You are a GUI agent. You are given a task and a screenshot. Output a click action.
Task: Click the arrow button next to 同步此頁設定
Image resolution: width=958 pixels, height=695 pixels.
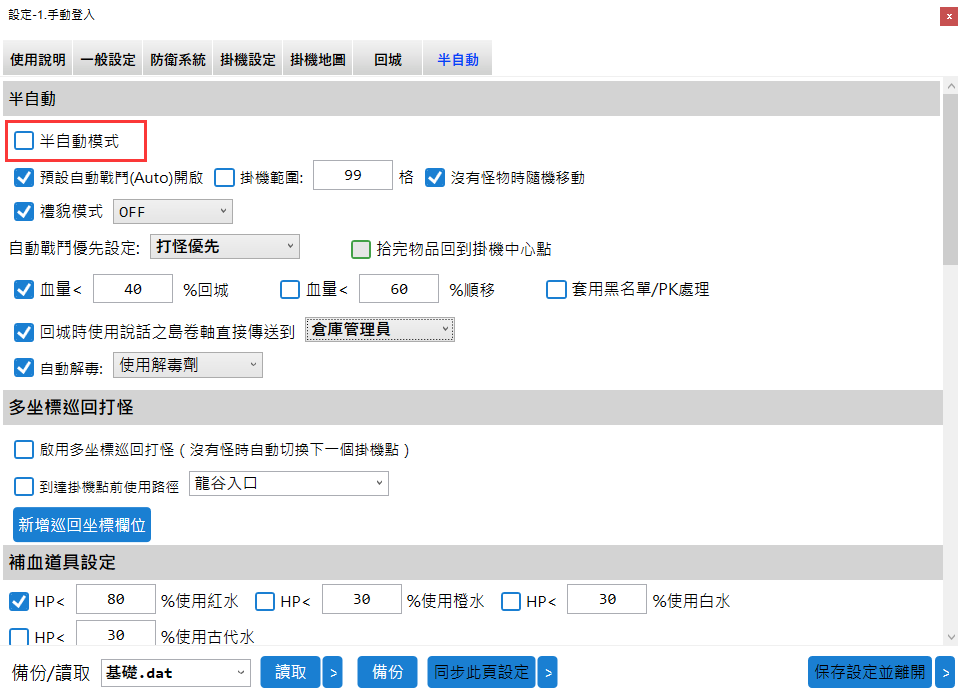[x=547, y=672]
